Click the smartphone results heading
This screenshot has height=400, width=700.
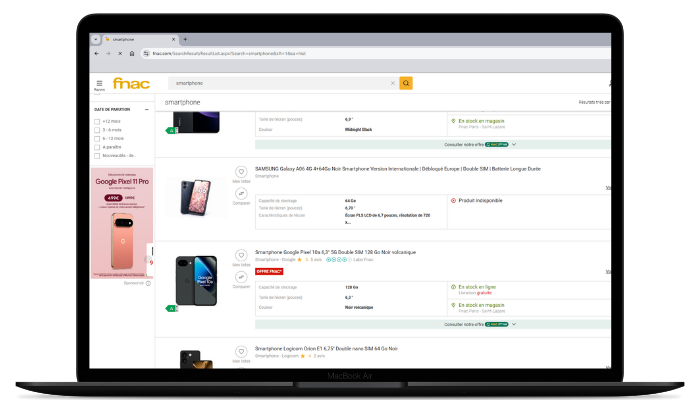[x=183, y=102]
